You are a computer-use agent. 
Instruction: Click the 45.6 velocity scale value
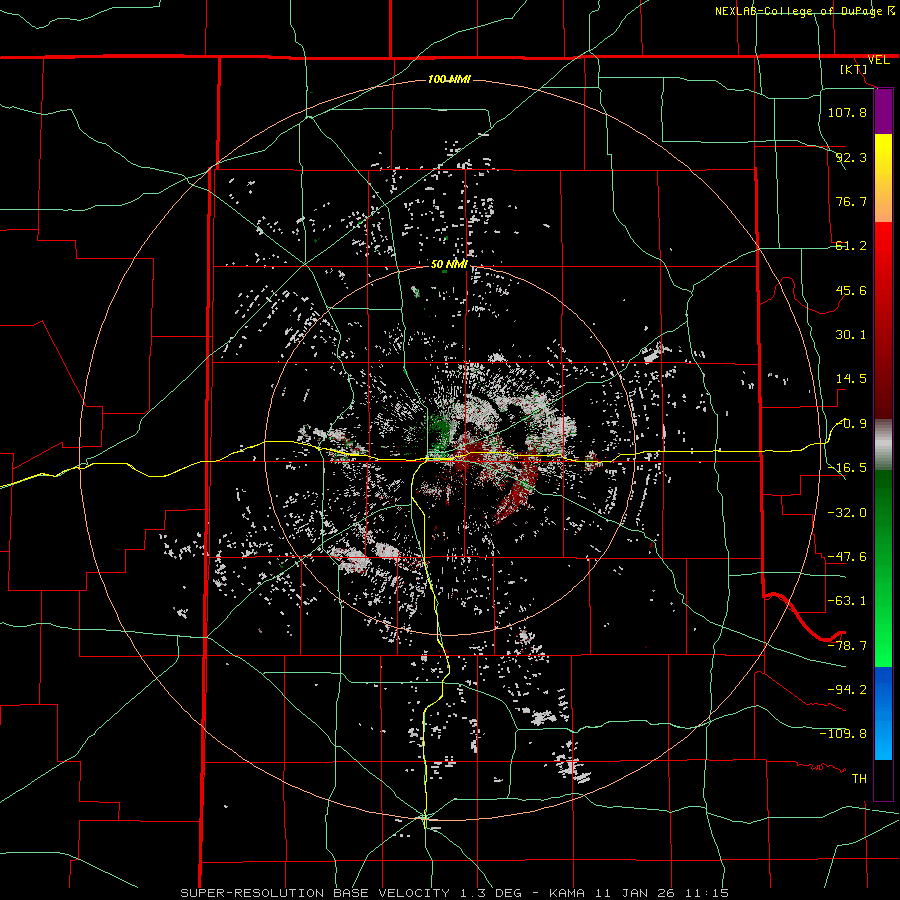851,290
